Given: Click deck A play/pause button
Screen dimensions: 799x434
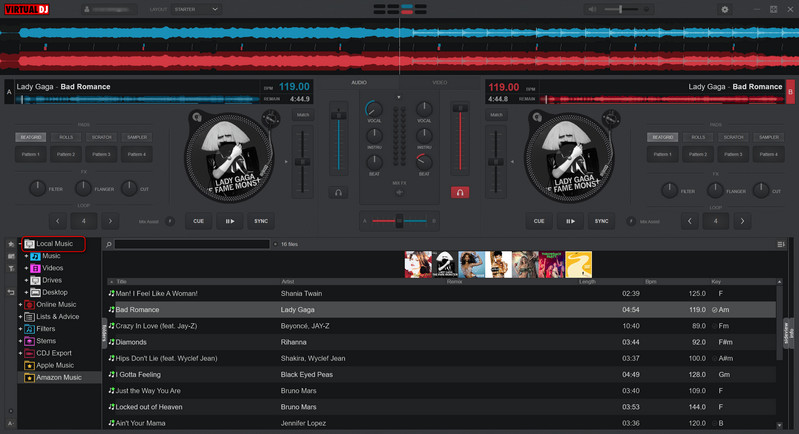Looking at the screenshot, I should tap(230, 221).
